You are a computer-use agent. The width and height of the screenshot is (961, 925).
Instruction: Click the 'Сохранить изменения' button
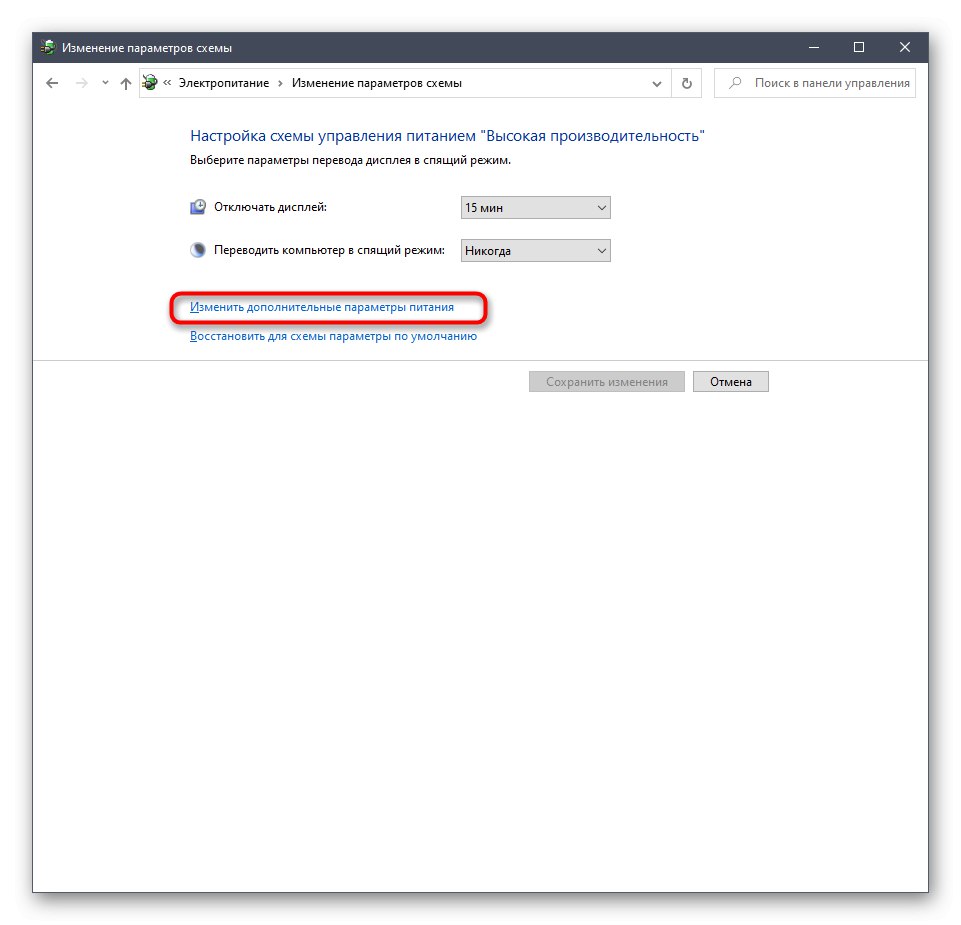click(x=606, y=381)
